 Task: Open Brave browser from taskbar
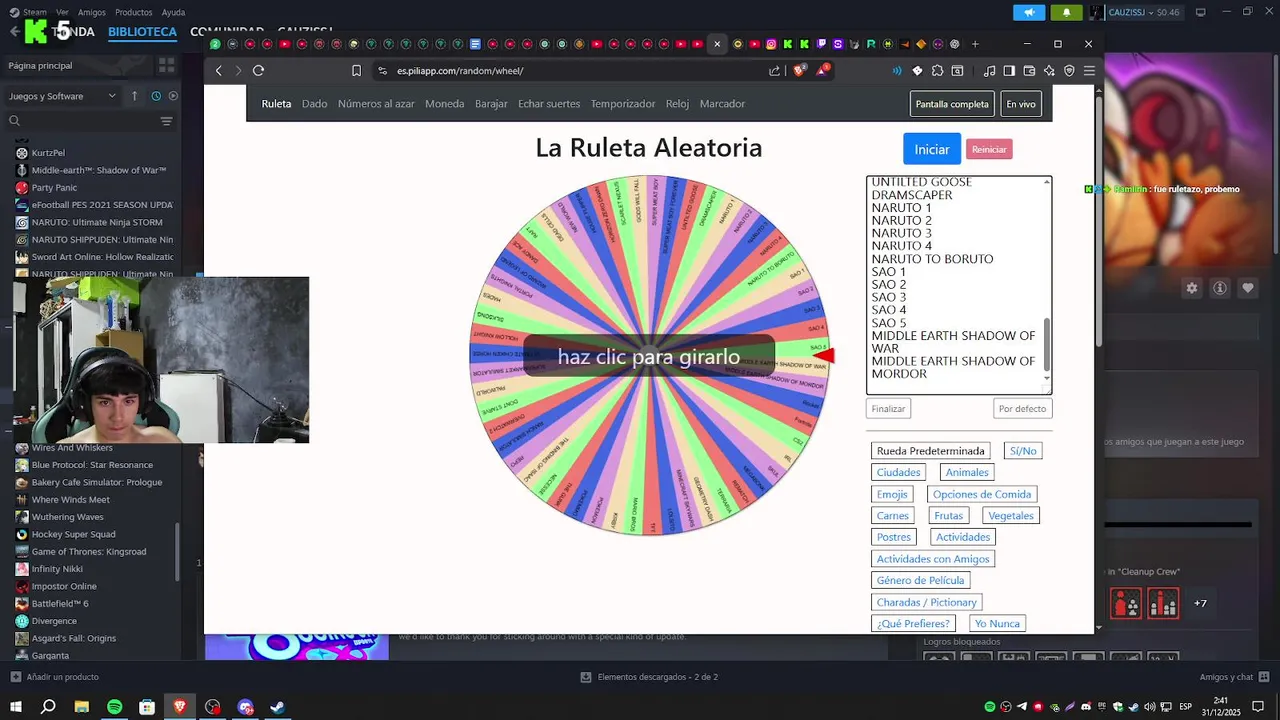[180, 707]
